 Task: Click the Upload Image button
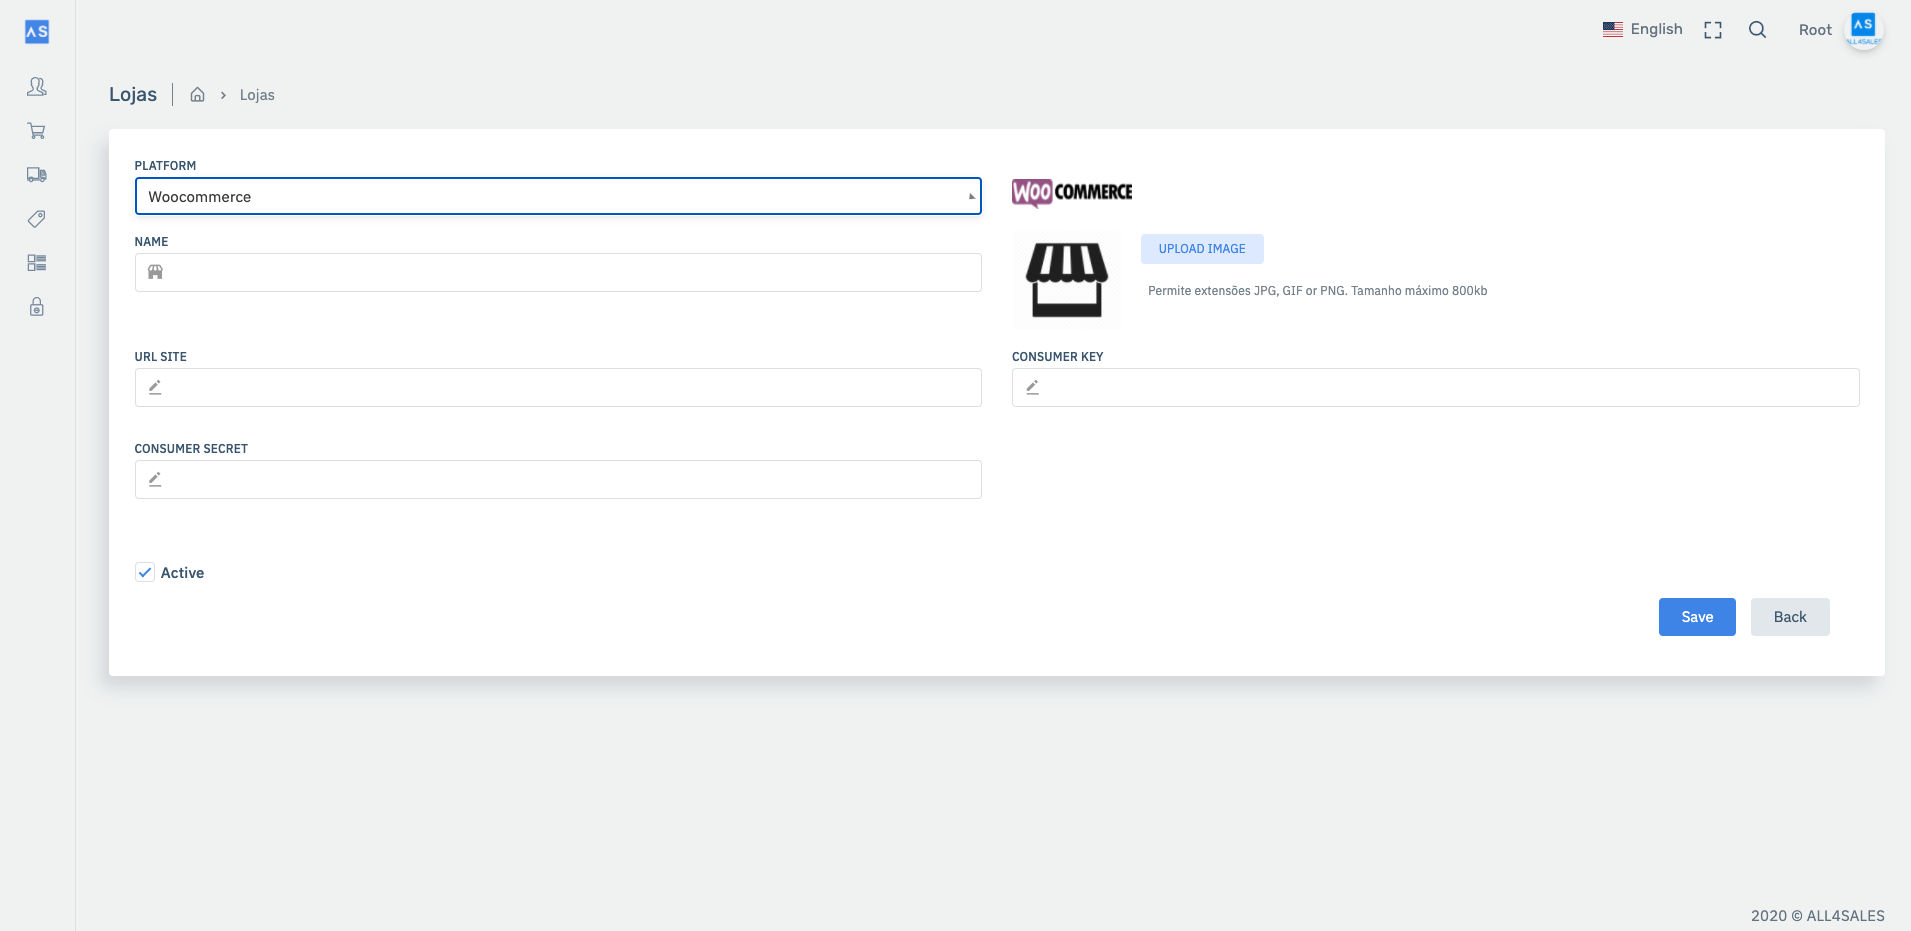click(1202, 249)
